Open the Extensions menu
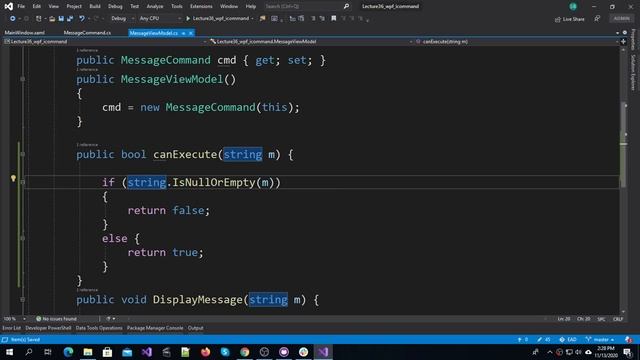 tap(201, 7)
